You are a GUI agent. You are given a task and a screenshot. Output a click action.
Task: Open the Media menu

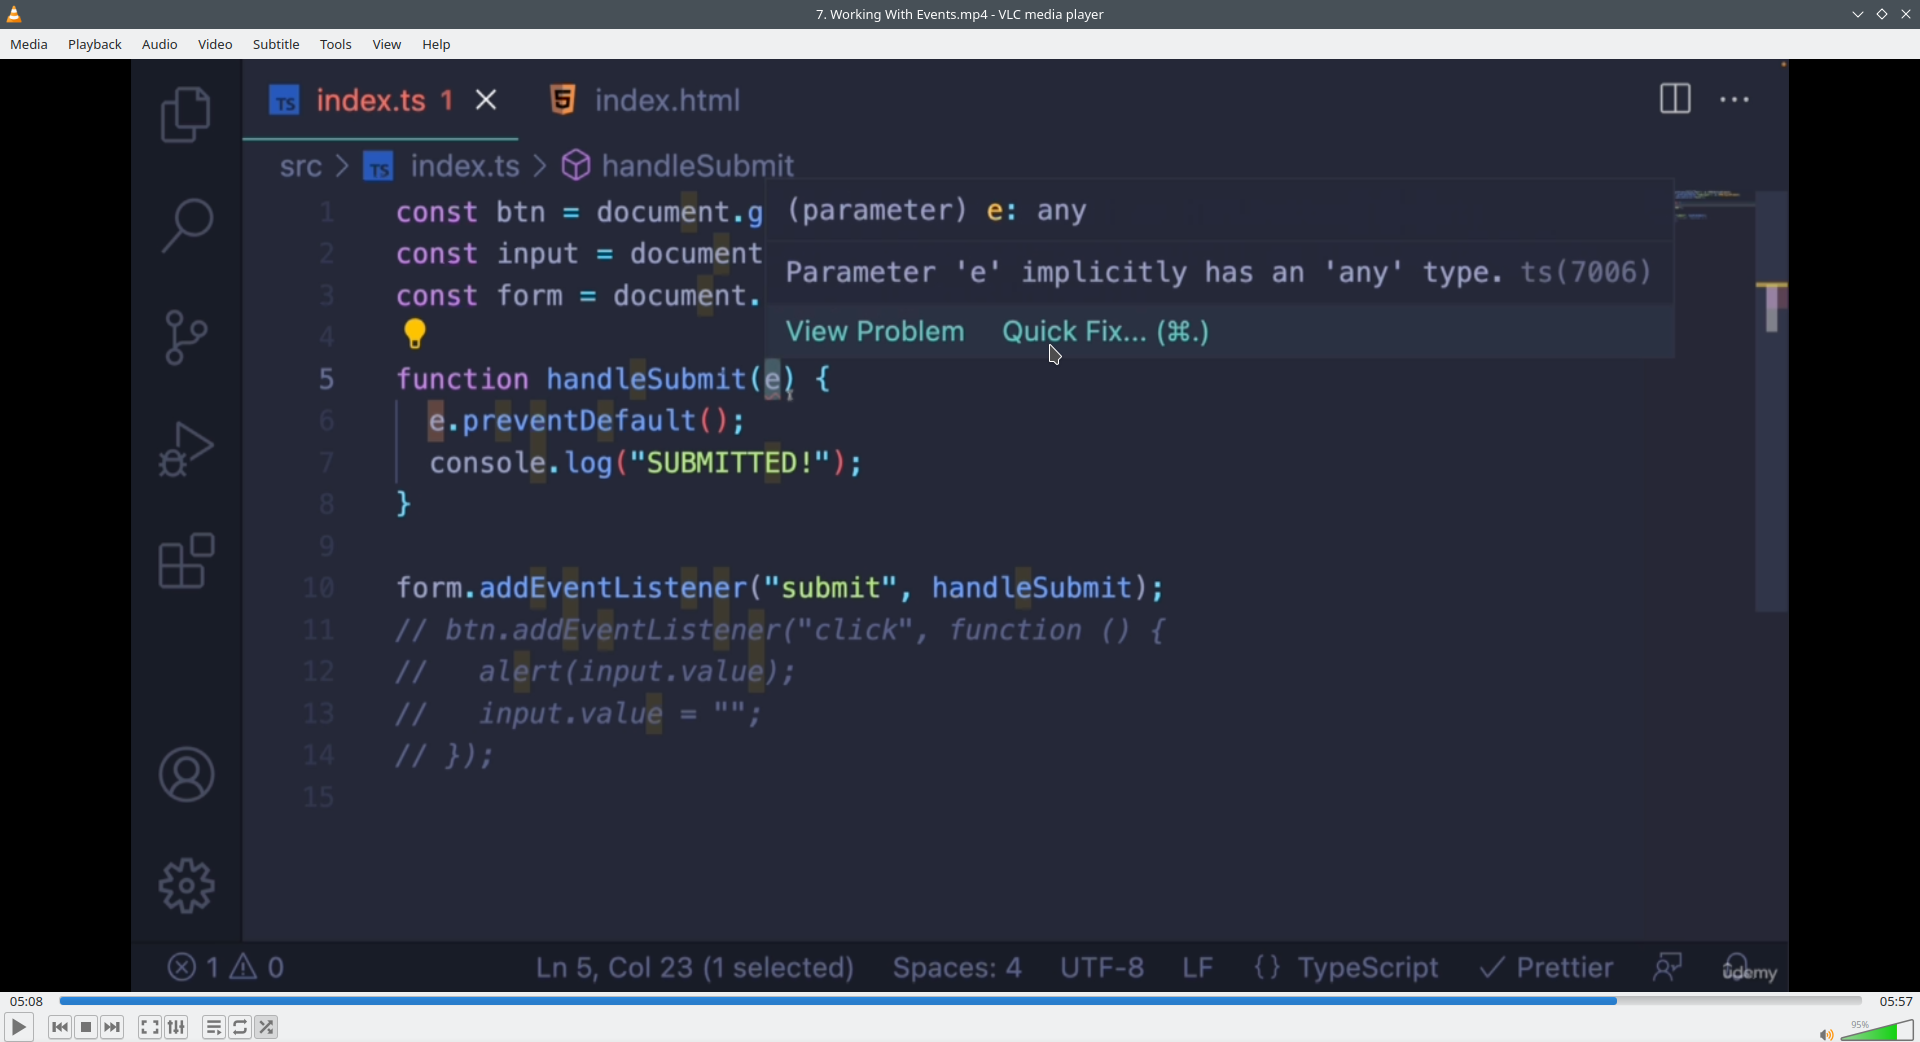pyautogui.click(x=29, y=45)
